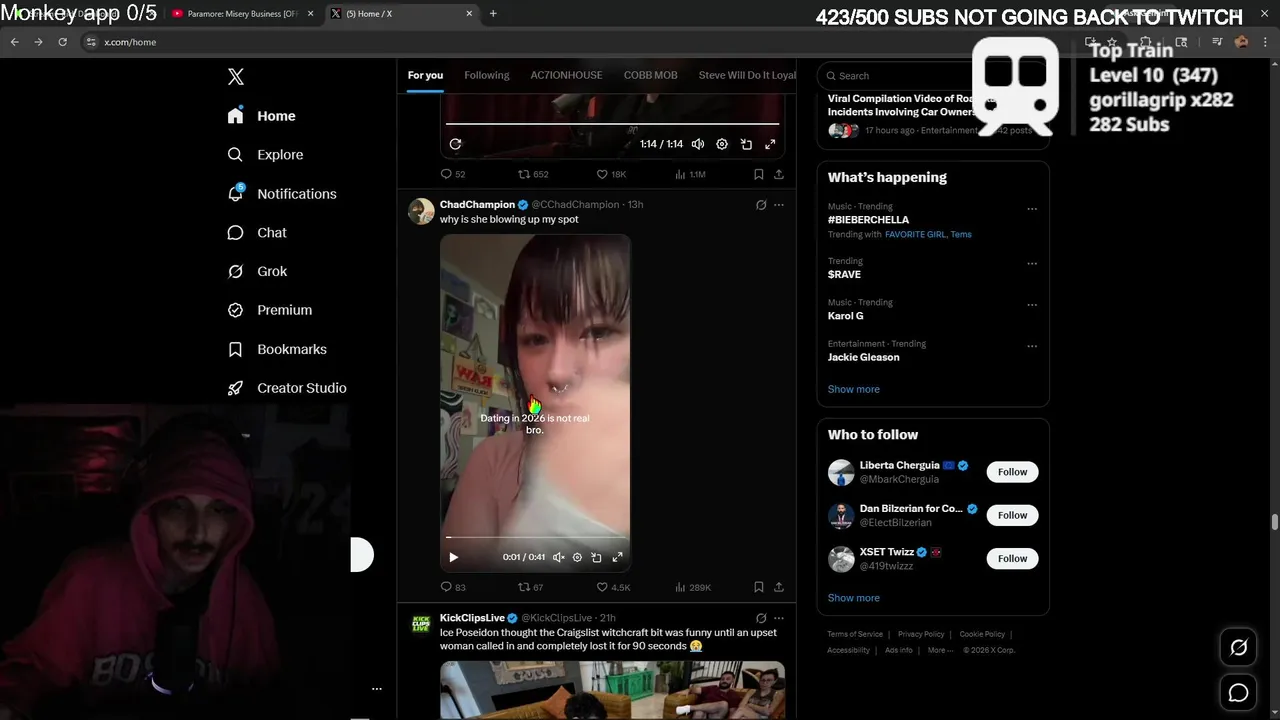1280x720 pixels.
Task: Show more trends in What's happening
Action: pos(853,389)
